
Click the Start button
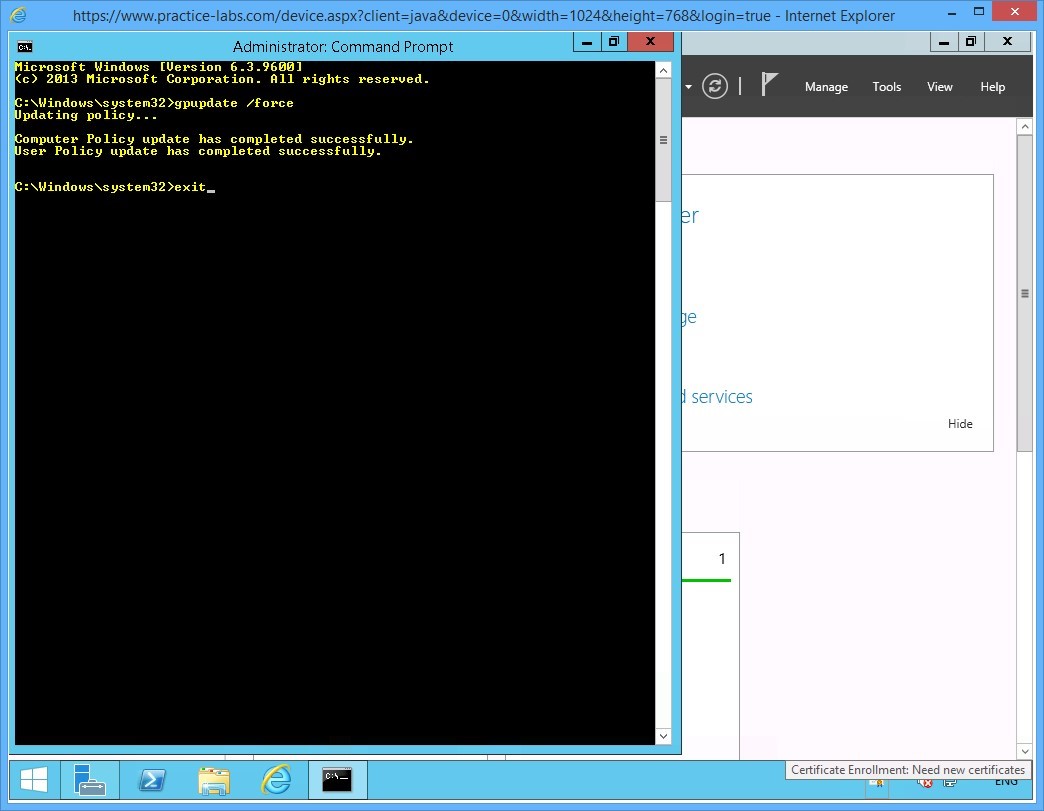[31, 778]
